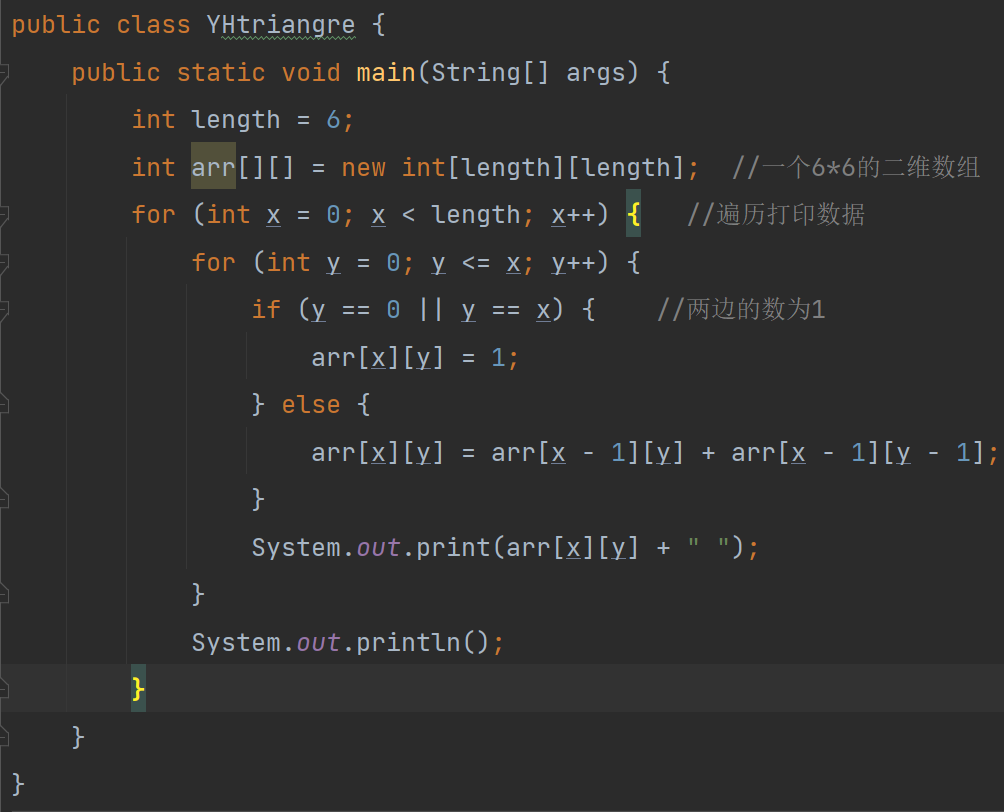Click the highlighted yellow closing brace
Screen dimensions: 1004x812
(138, 689)
